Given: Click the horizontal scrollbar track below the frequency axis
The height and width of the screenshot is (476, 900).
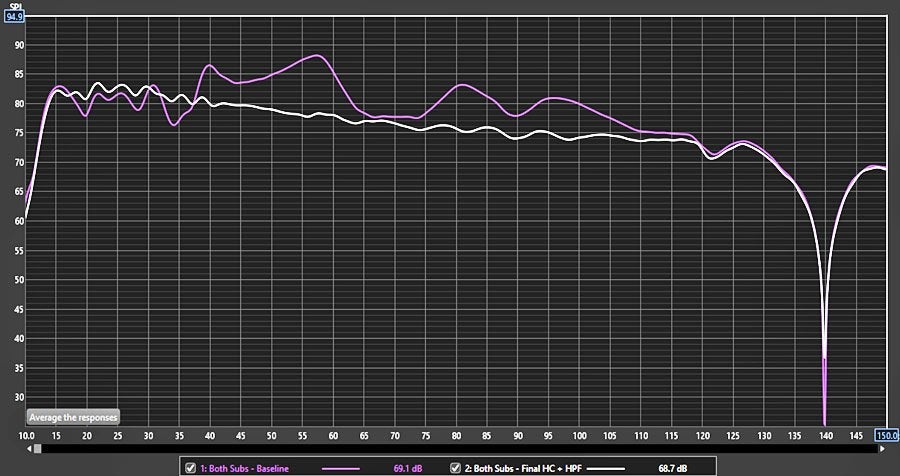Looking at the screenshot, I should (450, 449).
